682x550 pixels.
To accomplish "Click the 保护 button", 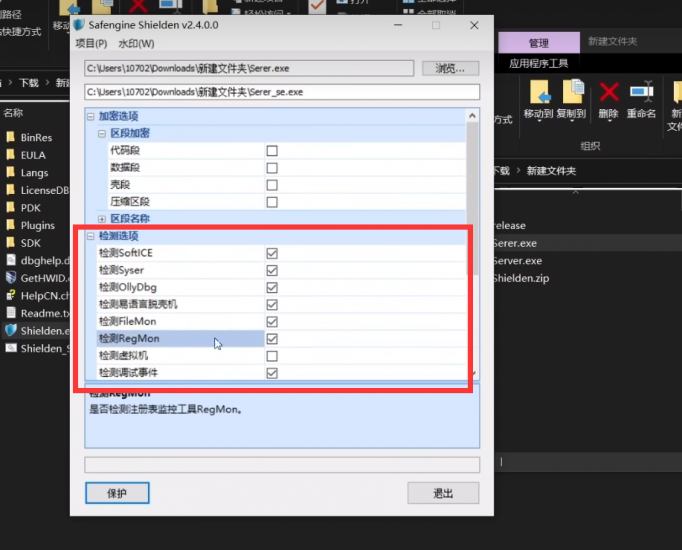I will [117, 493].
